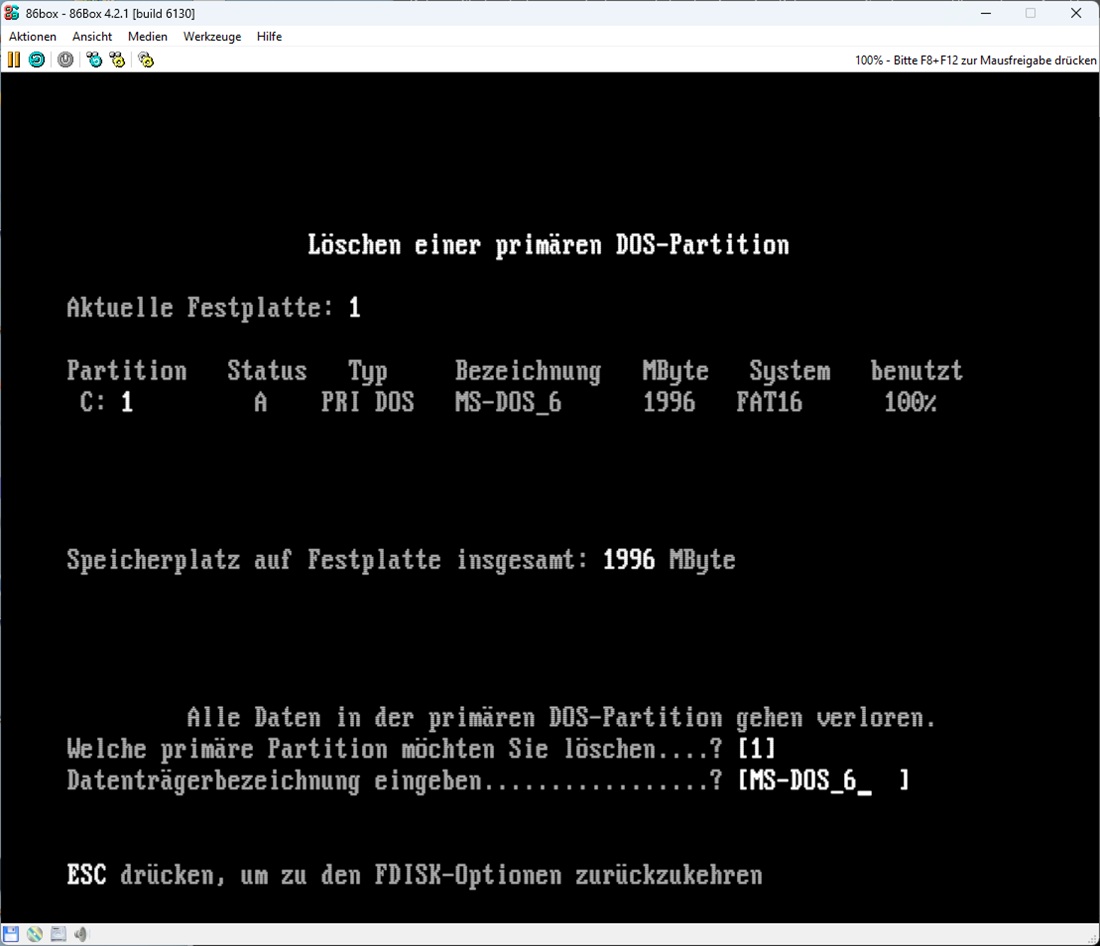Image resolution: width=1100 pixels, height=946 pixels.
Task: Open the 86Box settings gear icon
Action: coord(146,60)
